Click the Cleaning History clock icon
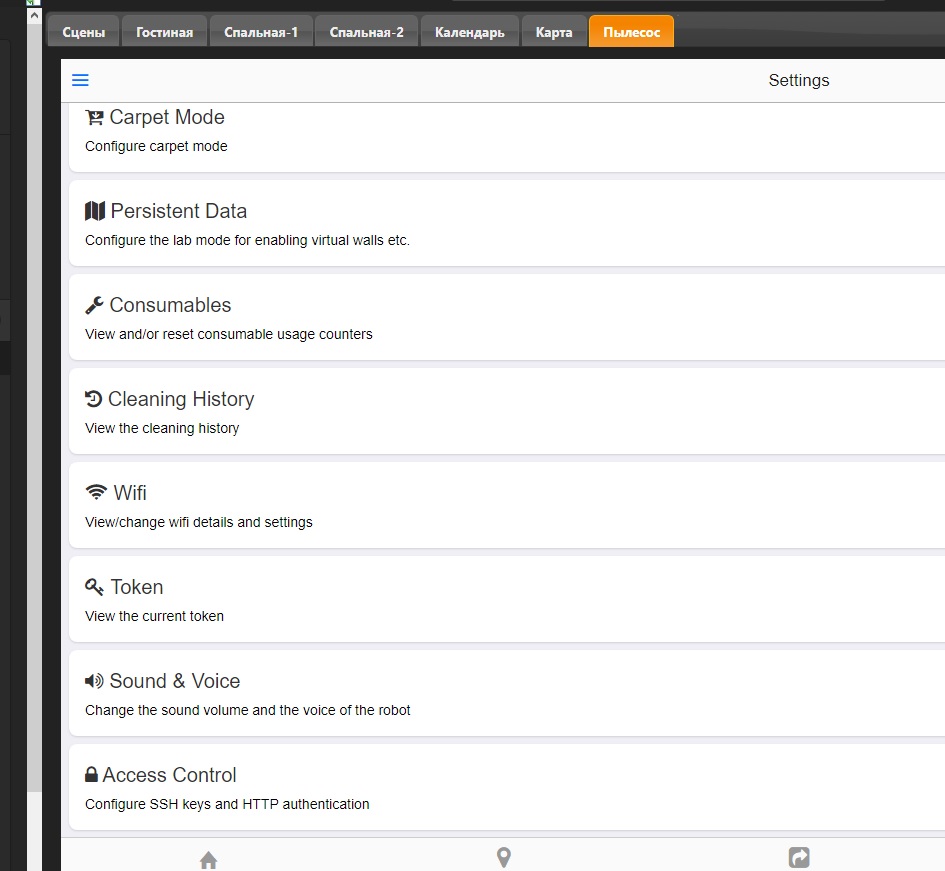The width and height of the screenshot is (945, 871). (94, 399)
